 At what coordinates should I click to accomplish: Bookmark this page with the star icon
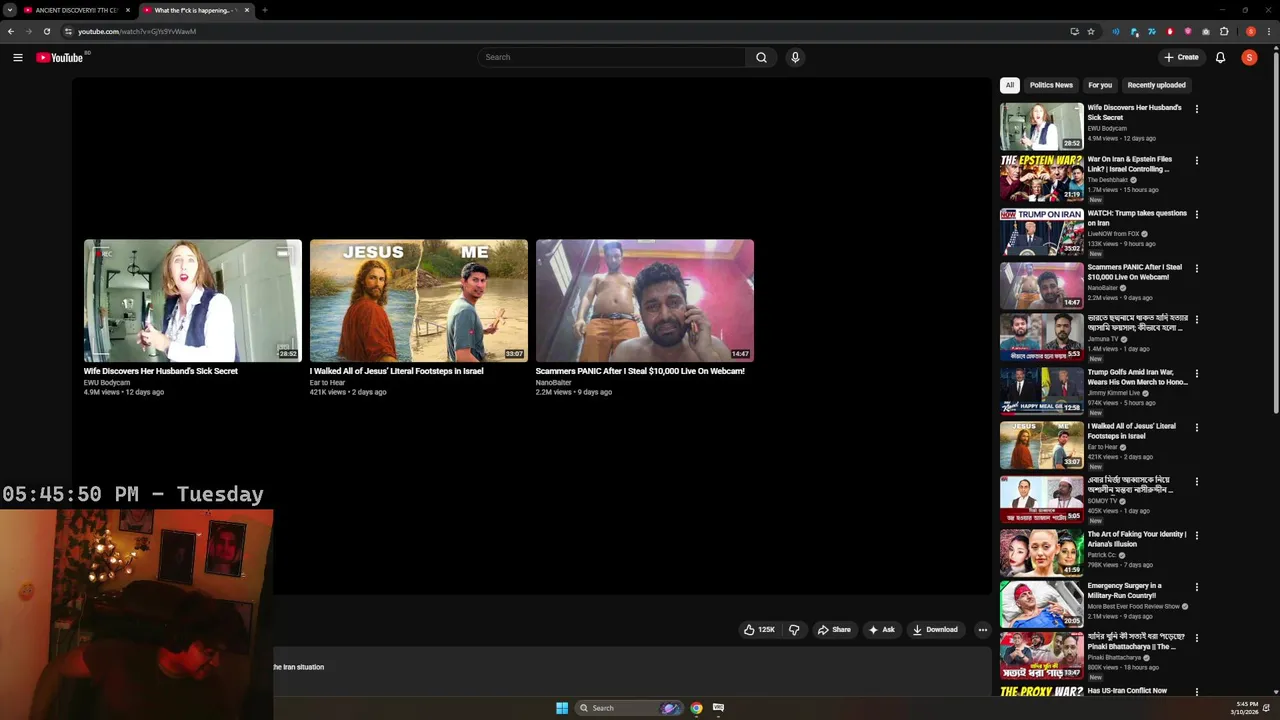1091,31
